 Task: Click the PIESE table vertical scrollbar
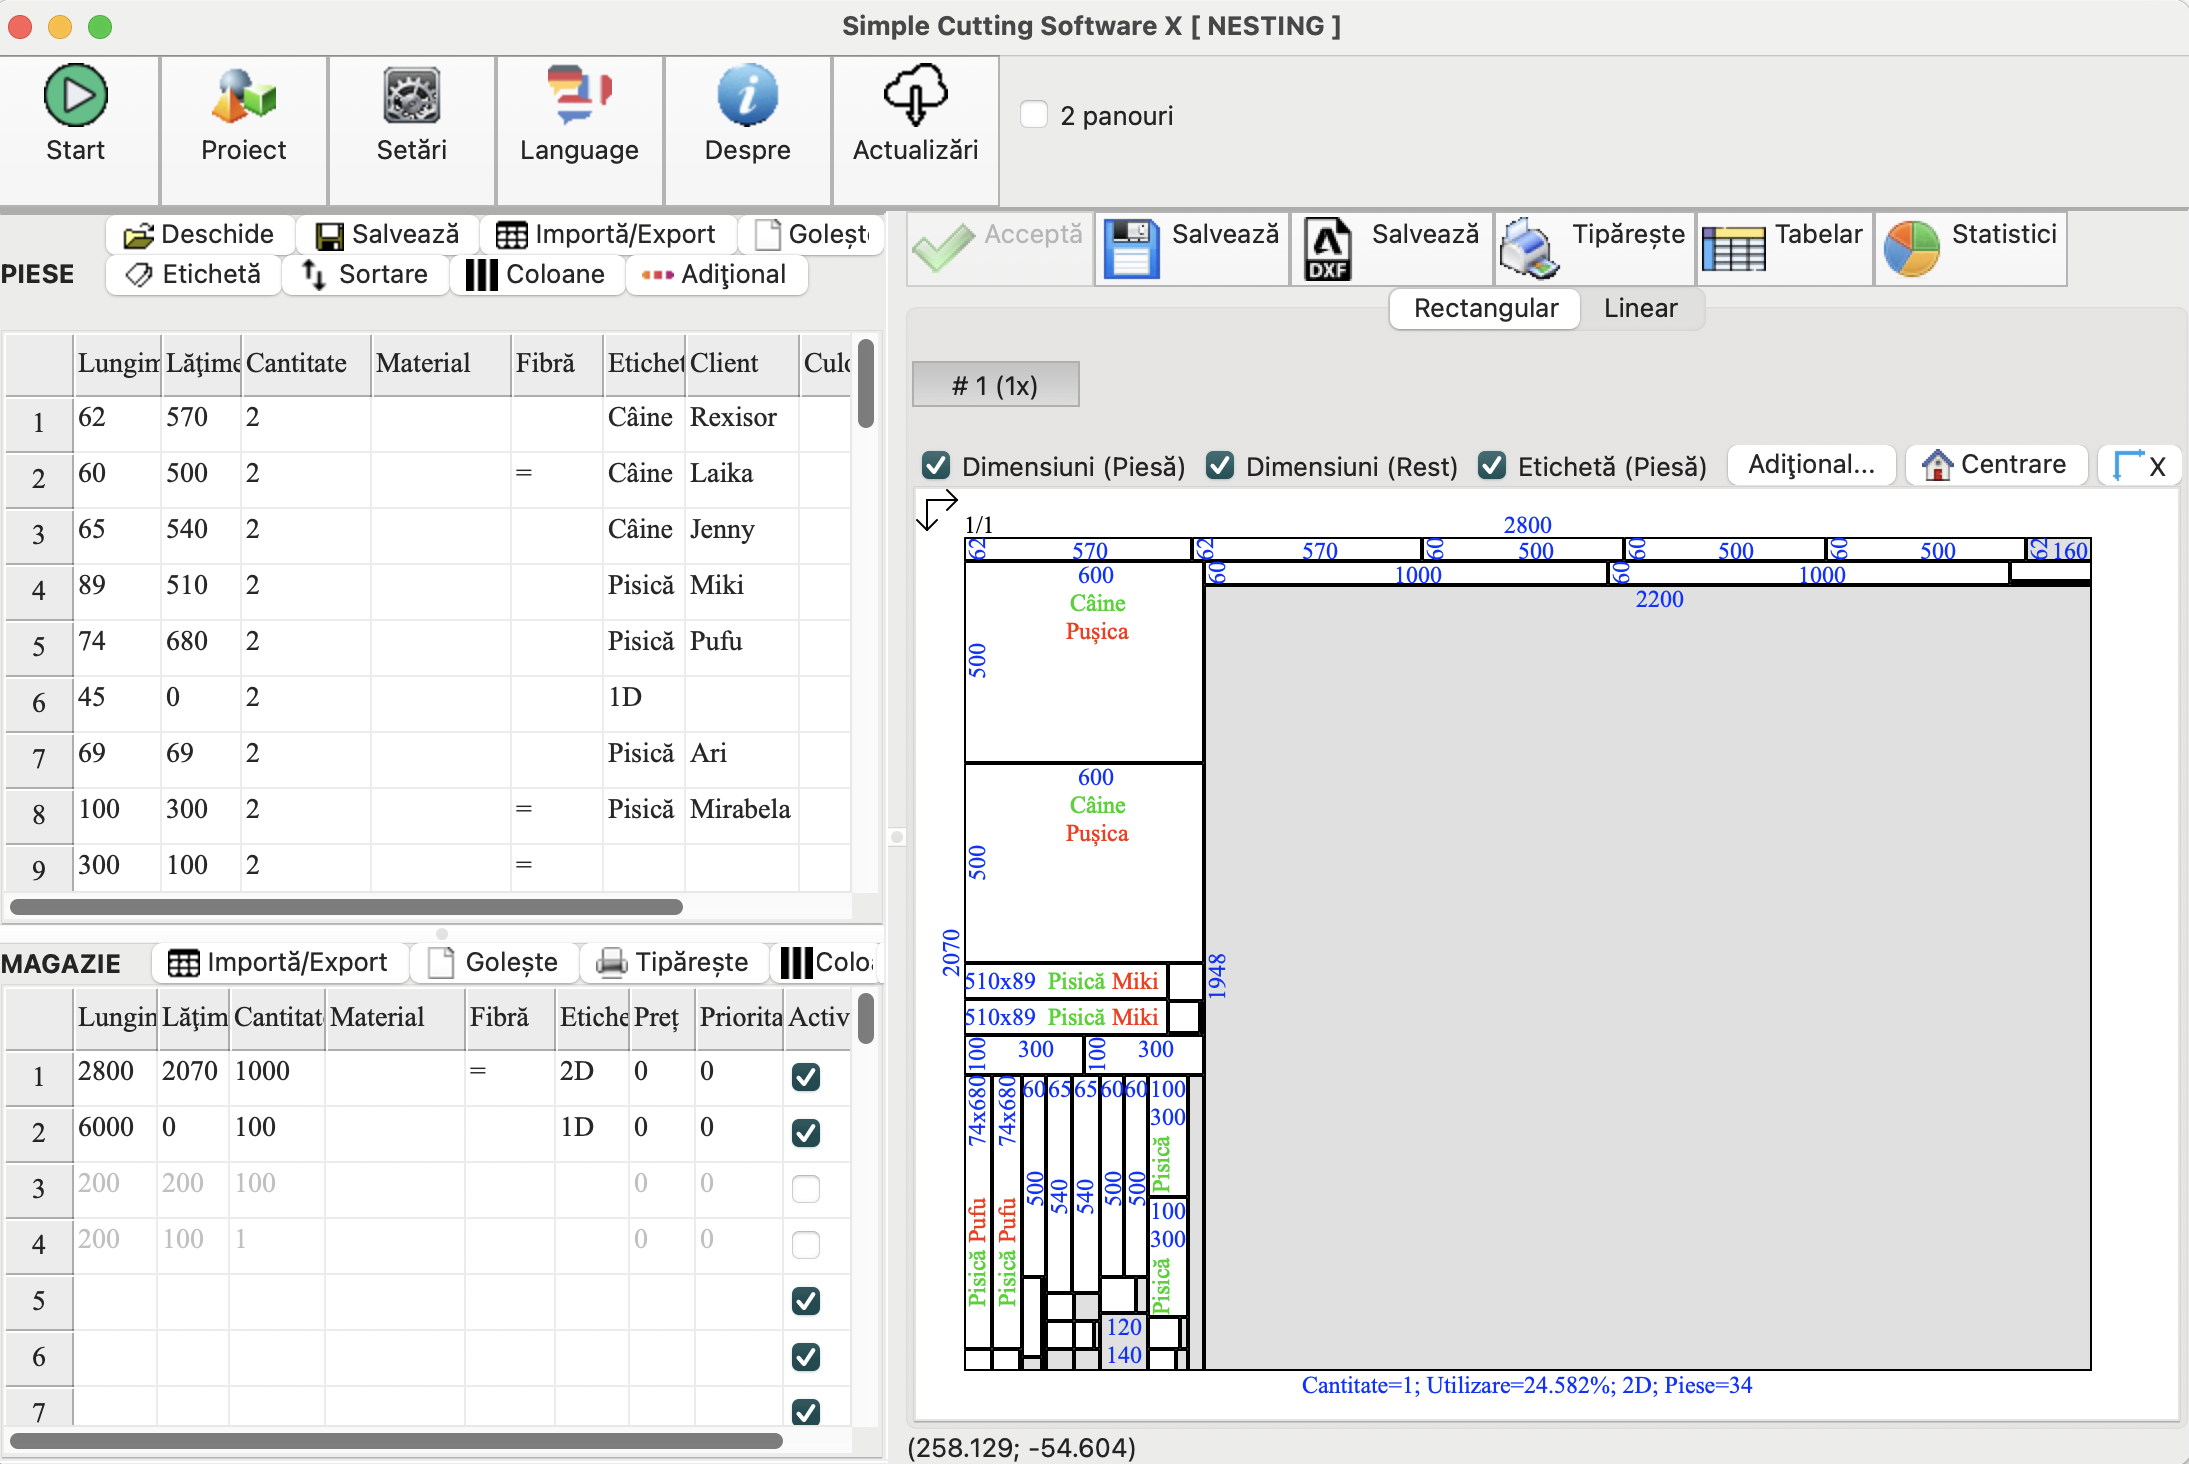point(866,384)
